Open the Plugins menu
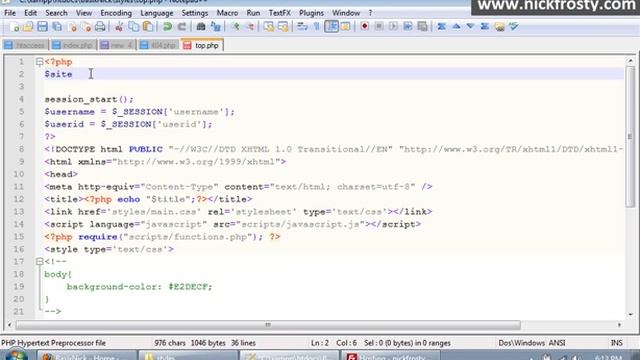Screen dimensions: 640x360 (x=311, y=13)
